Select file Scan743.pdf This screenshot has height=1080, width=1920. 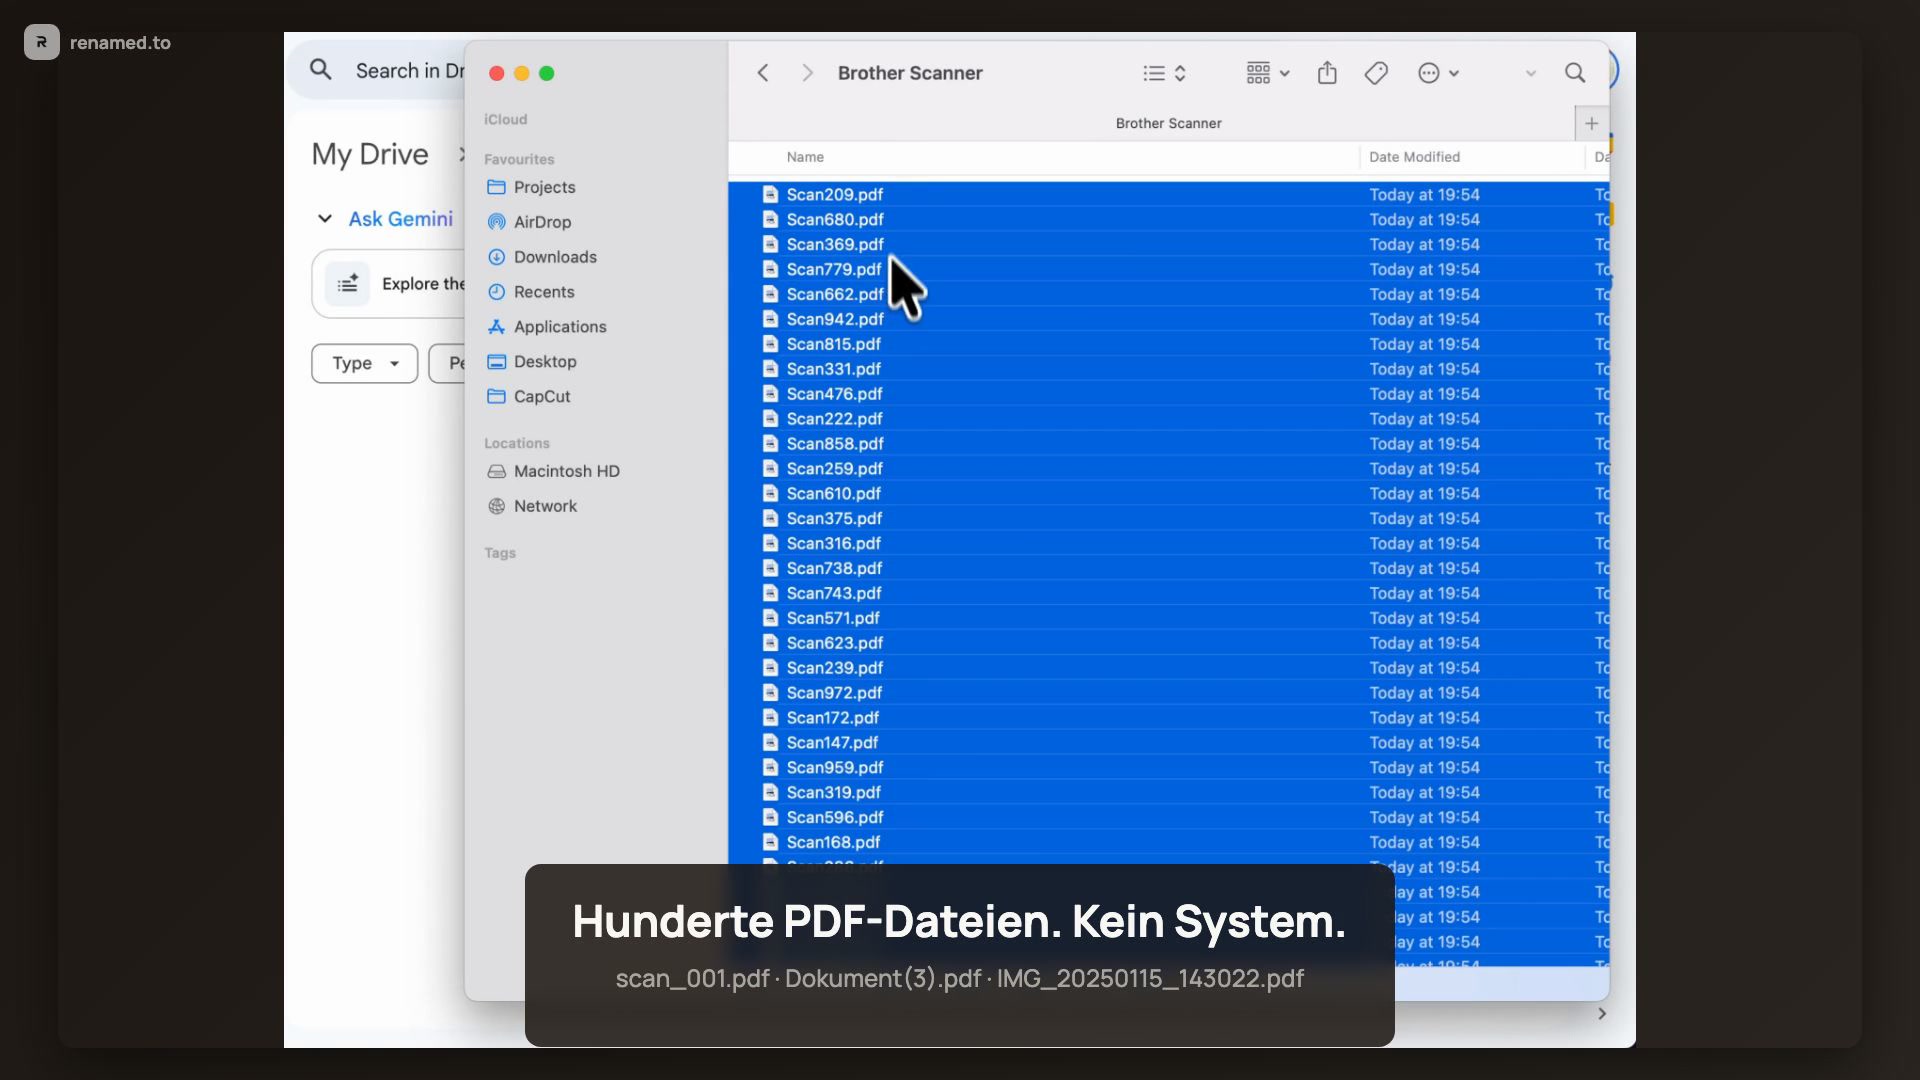point(1168,593)
